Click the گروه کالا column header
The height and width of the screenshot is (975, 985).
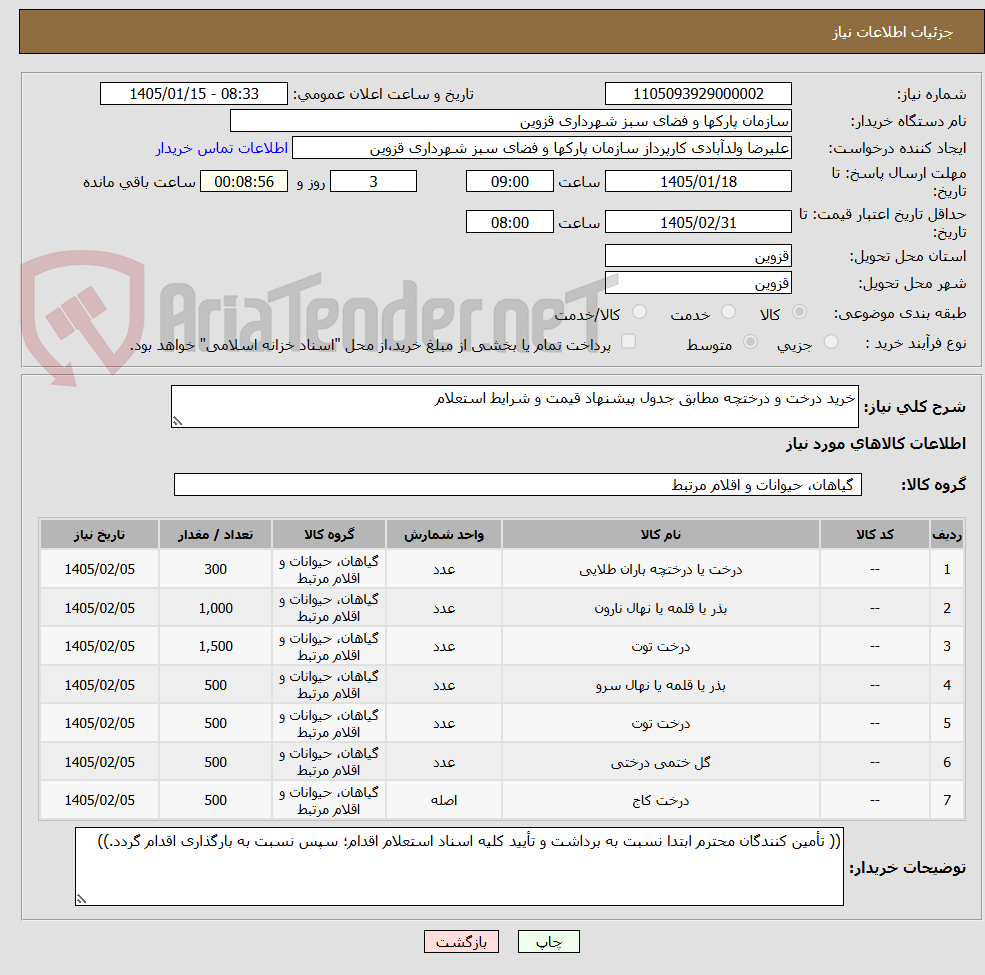tap(329, 535)
